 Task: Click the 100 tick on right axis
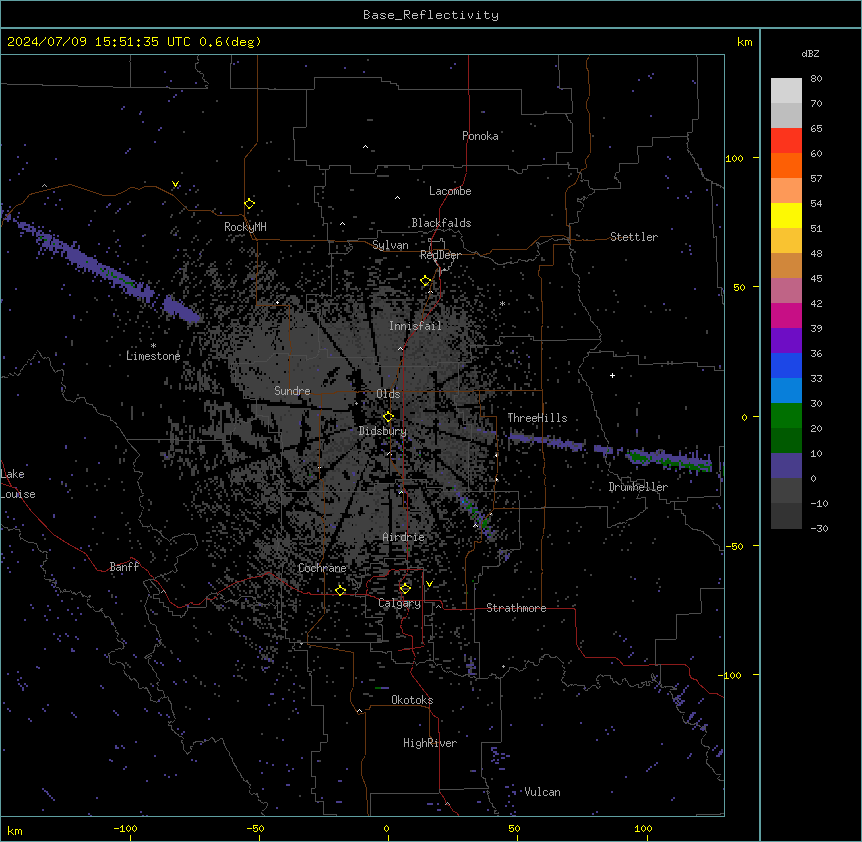[x=734, y=158]
